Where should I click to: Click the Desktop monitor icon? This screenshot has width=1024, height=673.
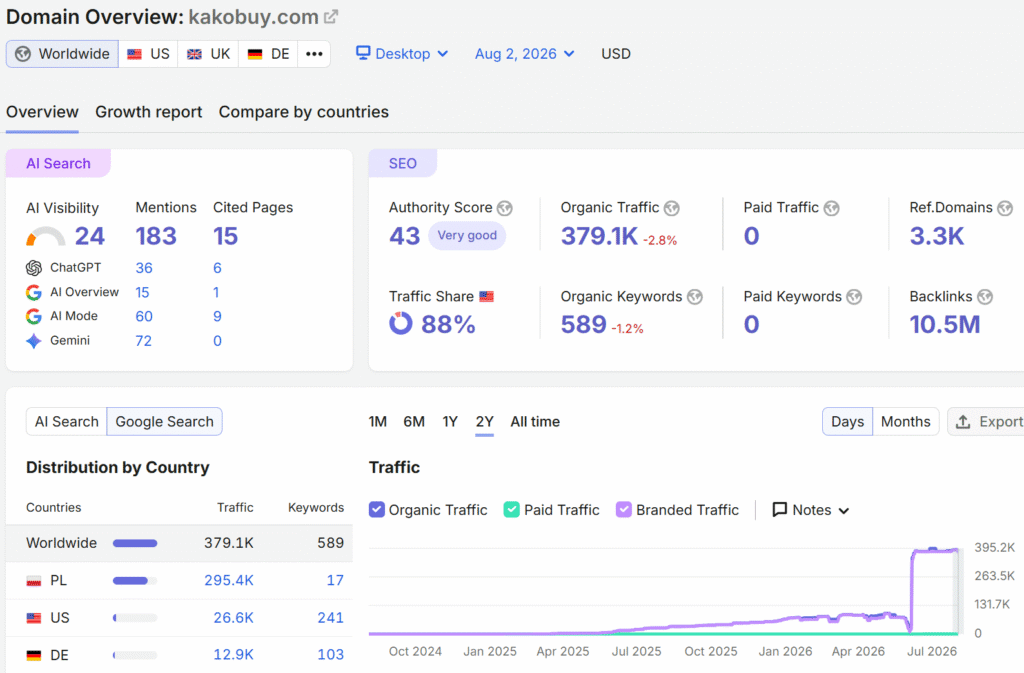[363, 53]
